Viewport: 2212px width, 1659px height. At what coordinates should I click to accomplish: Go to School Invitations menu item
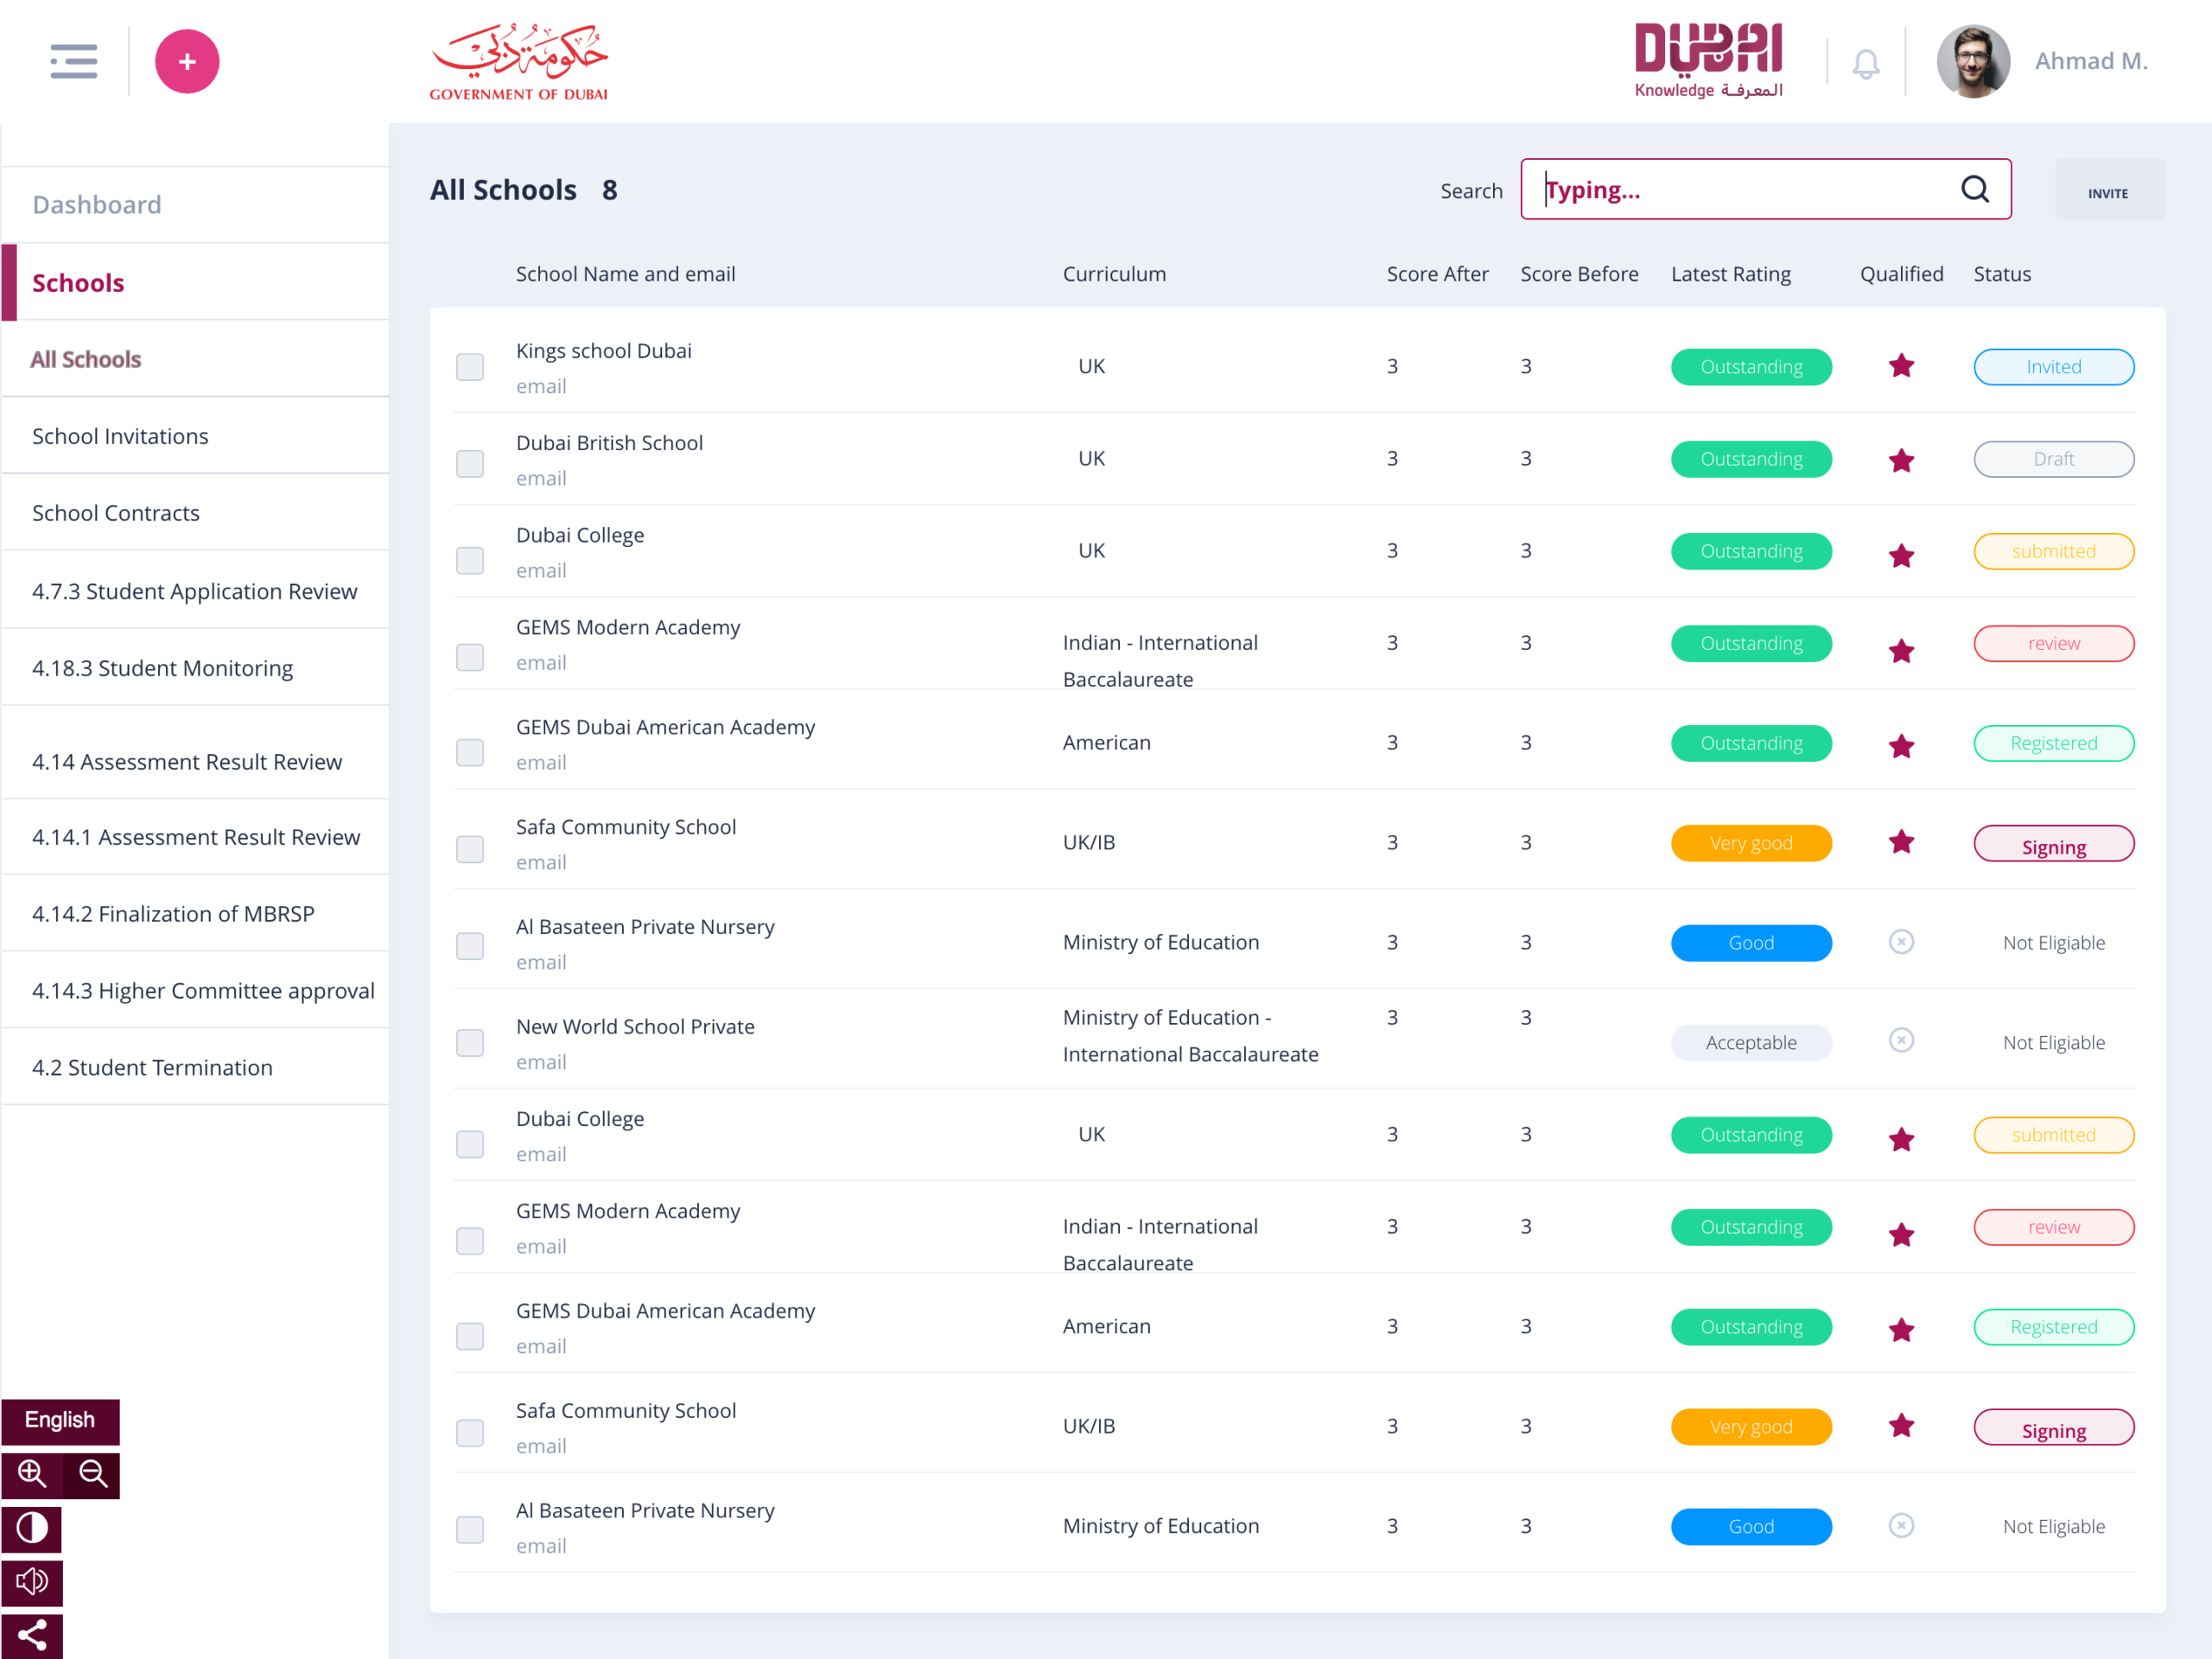[x=120, y=436]
